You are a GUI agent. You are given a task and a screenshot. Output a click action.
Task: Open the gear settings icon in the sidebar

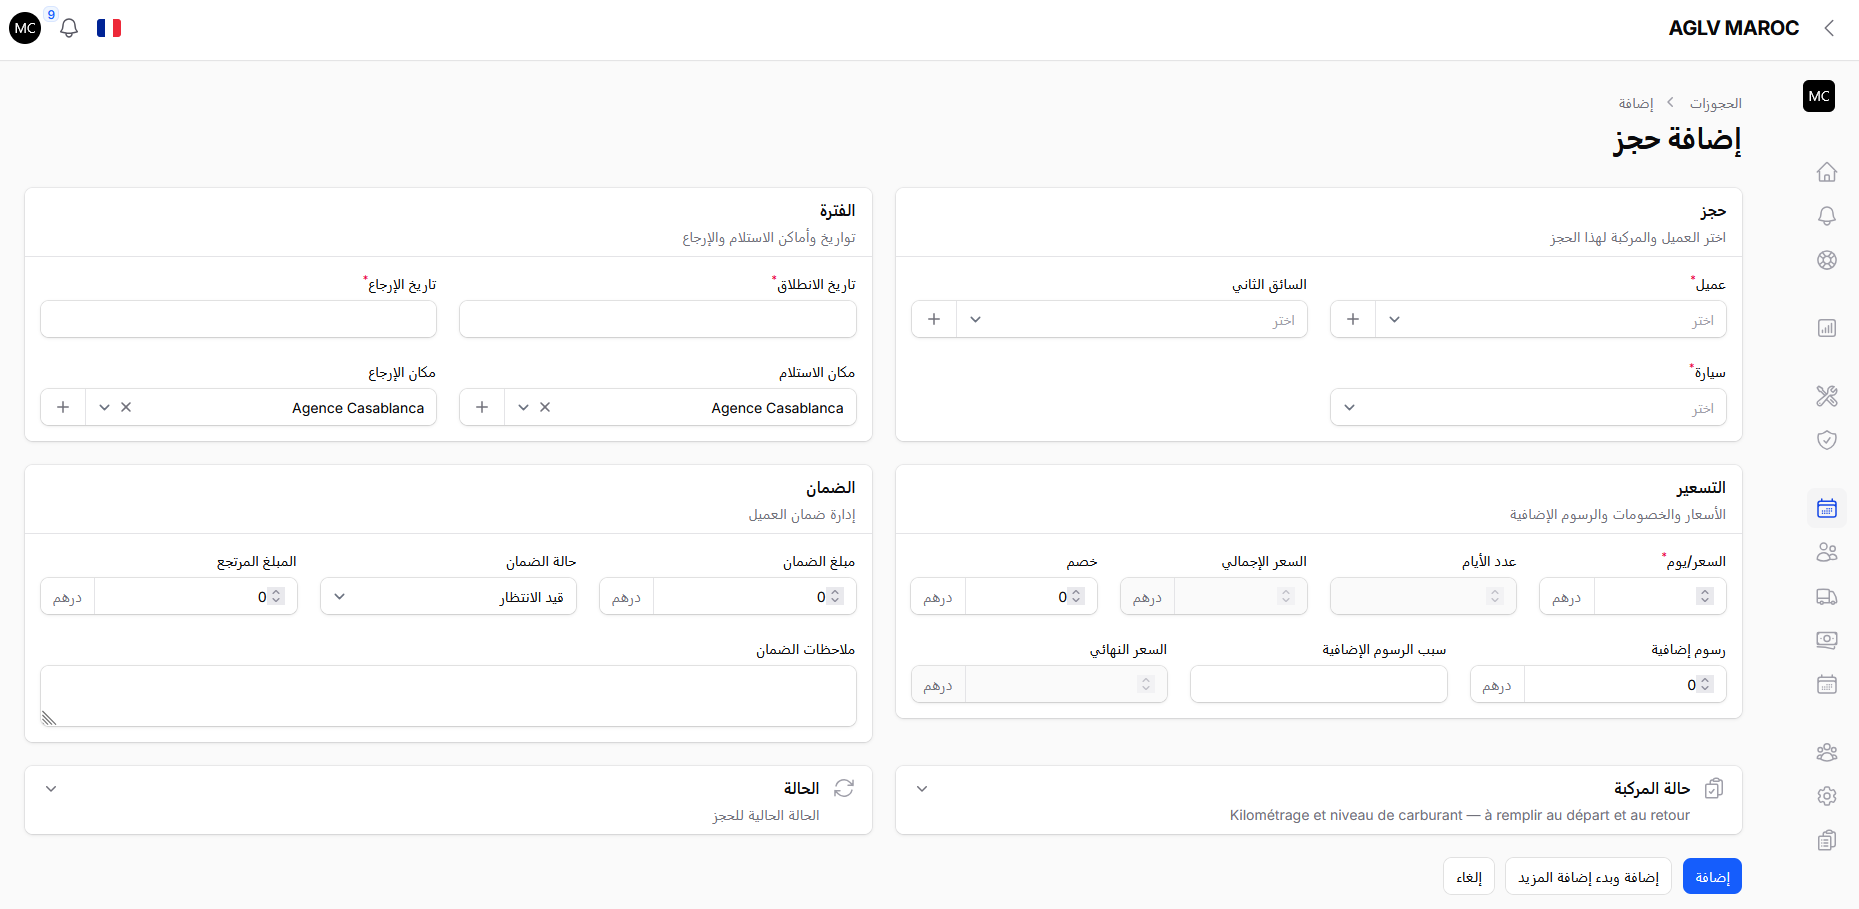(1826, 796)
